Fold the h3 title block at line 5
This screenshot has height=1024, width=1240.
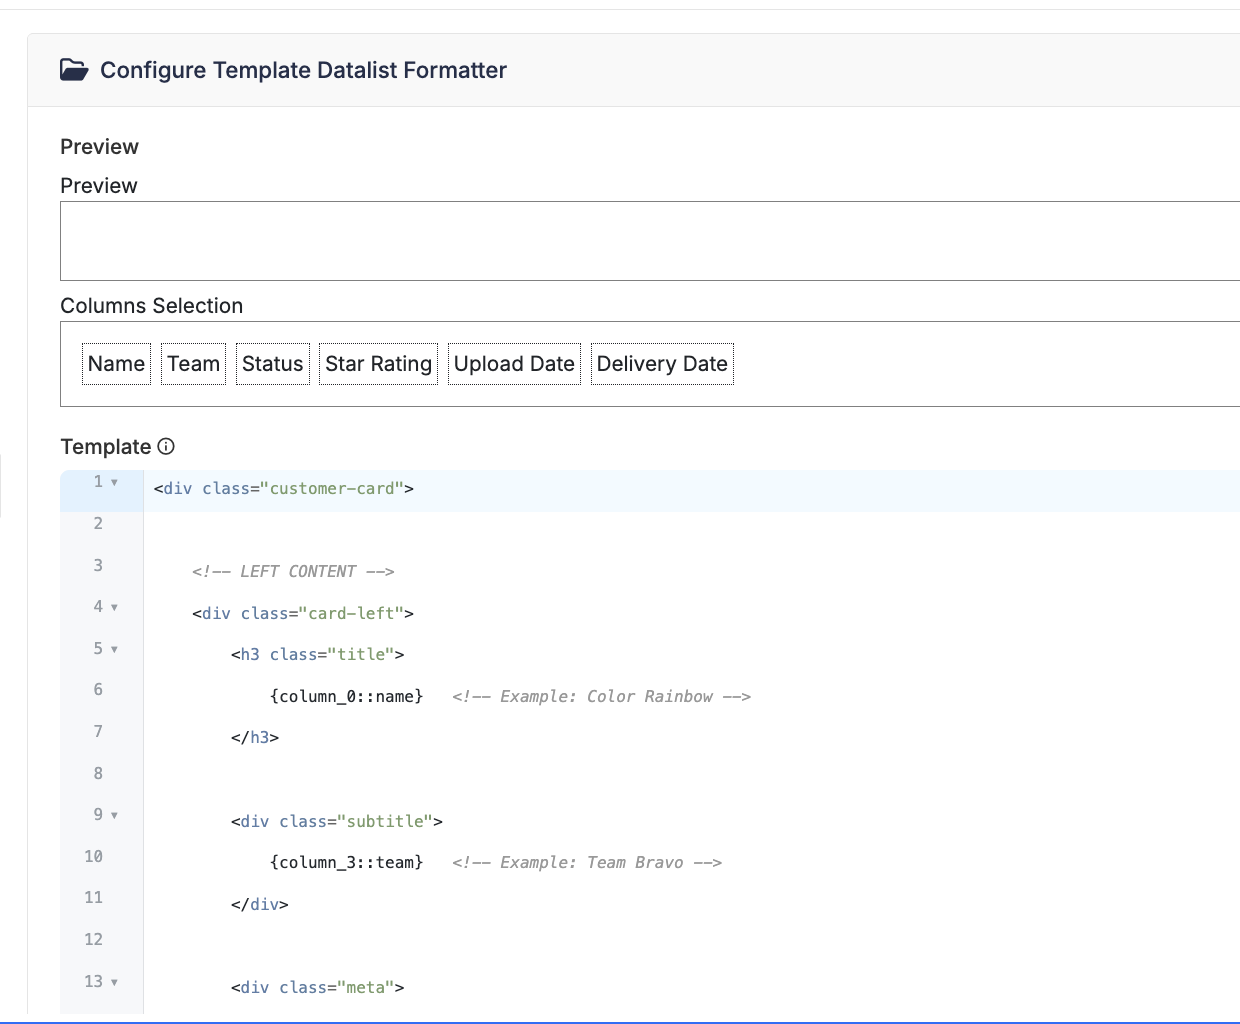click(x=114, y=649)
